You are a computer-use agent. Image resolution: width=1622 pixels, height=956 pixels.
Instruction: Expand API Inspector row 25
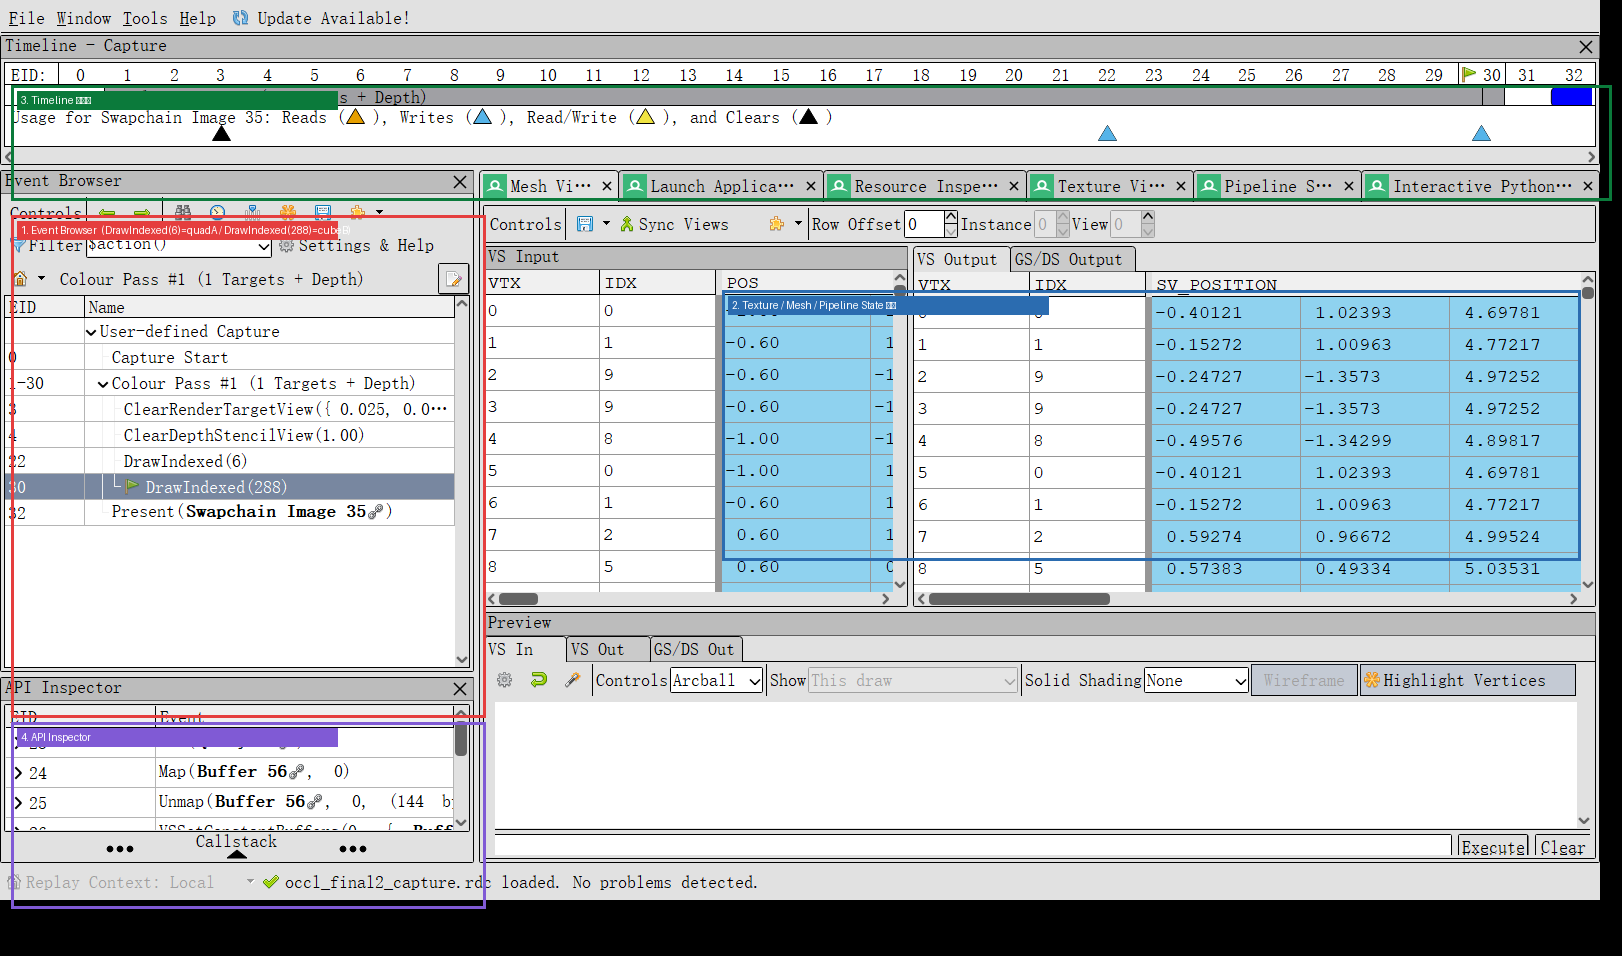[18, 803]
